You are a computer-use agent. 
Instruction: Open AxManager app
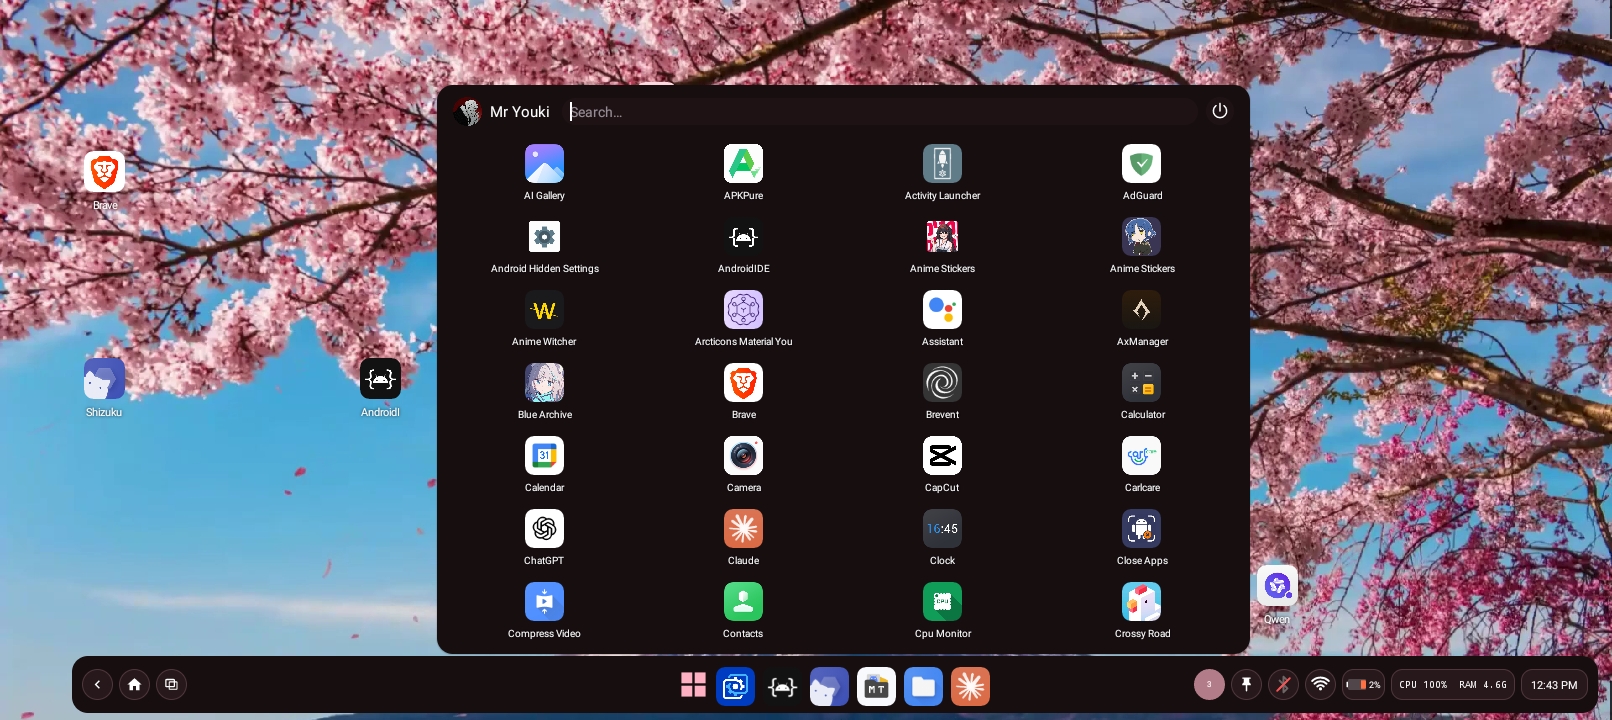coord(1142,310)
